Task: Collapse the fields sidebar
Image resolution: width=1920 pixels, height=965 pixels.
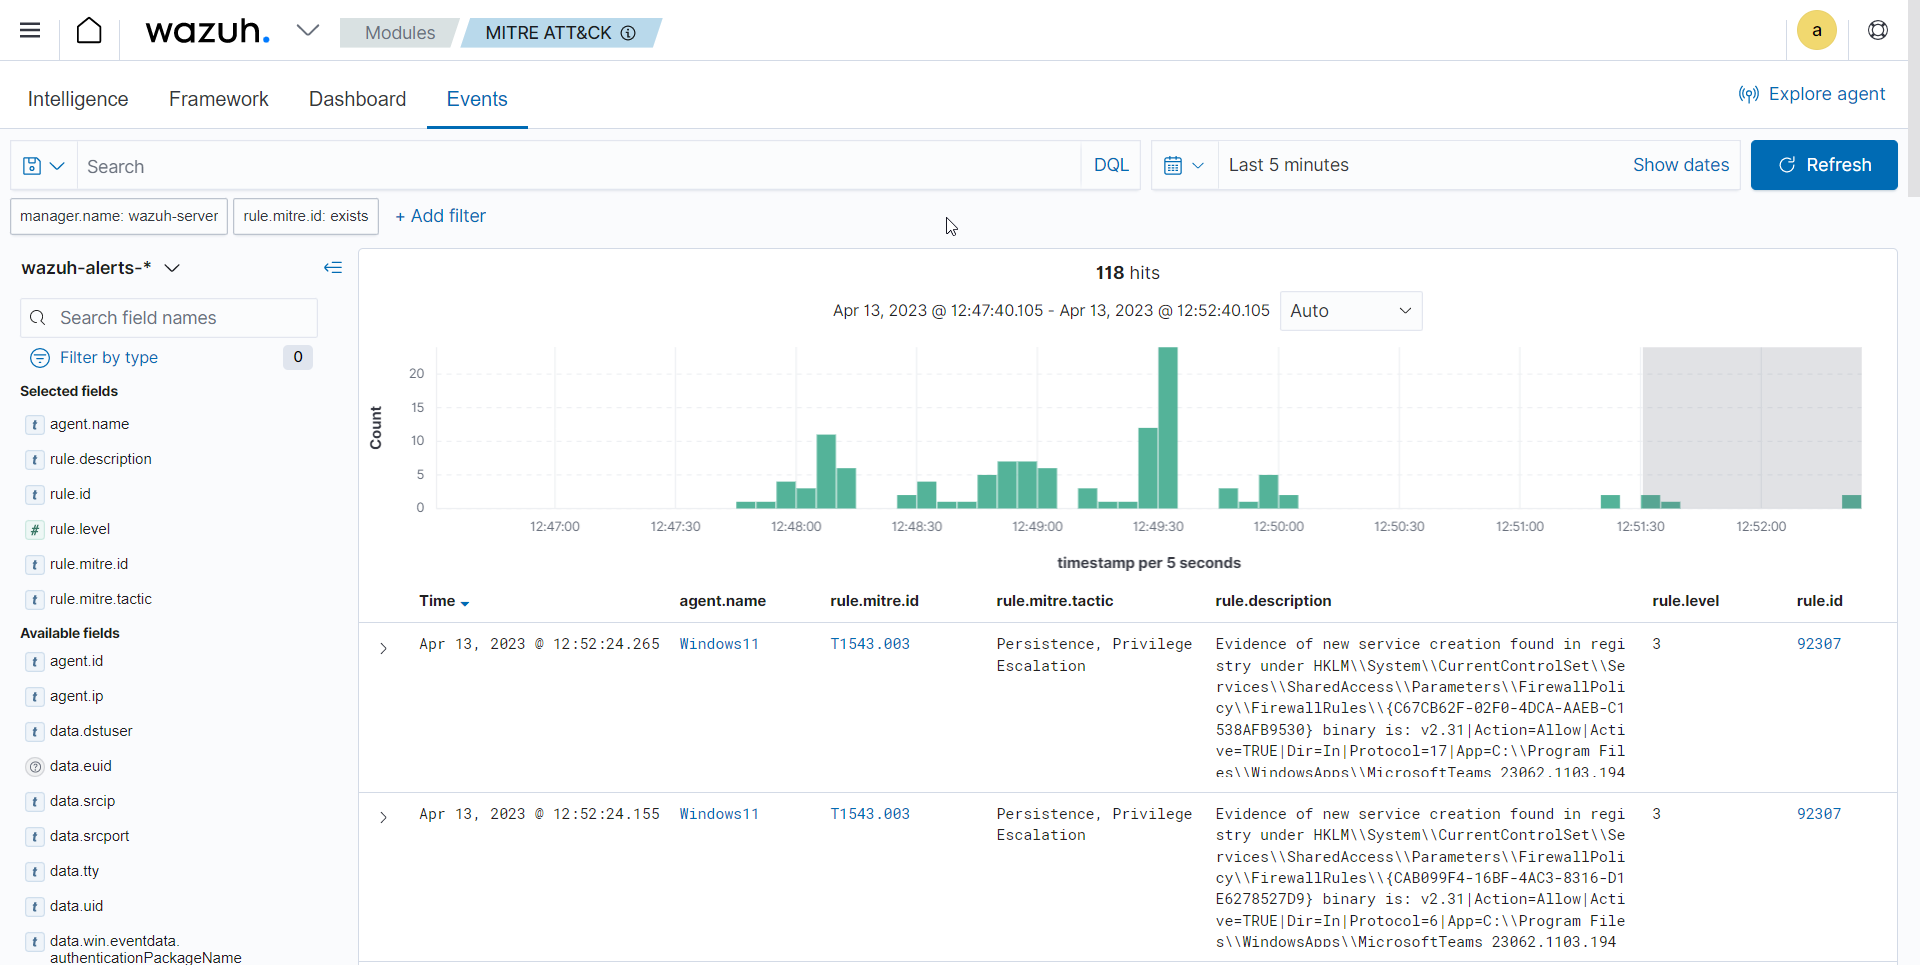Action: [333, 268]
